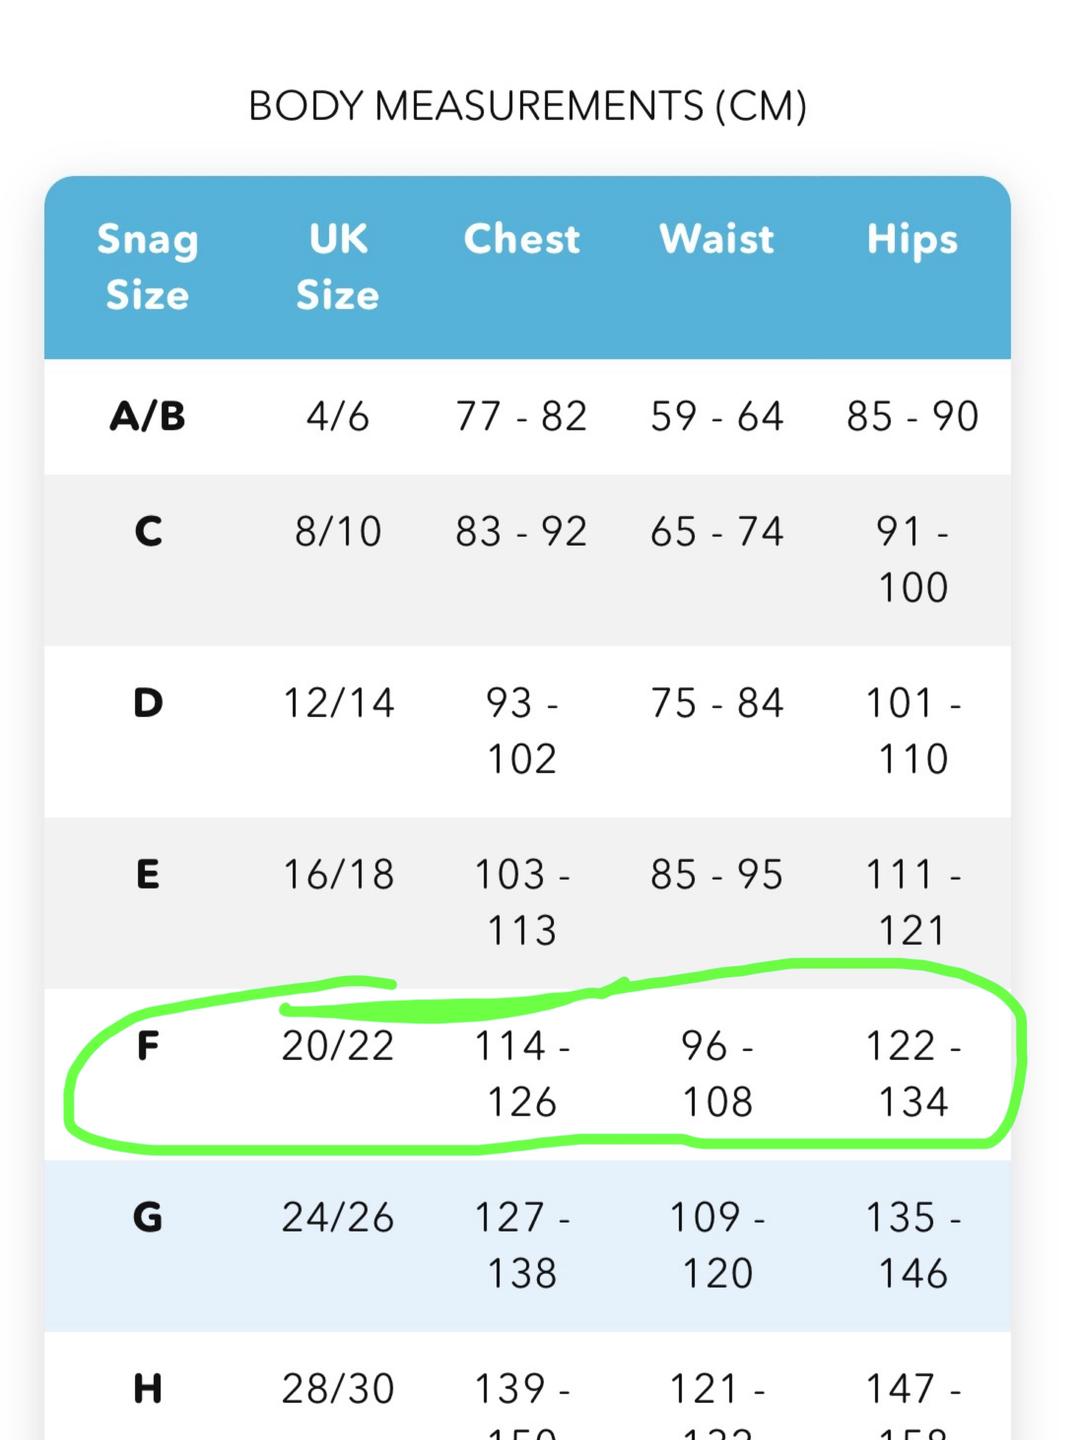Click the 96 - 108 waist measurement

point(717,1074)
